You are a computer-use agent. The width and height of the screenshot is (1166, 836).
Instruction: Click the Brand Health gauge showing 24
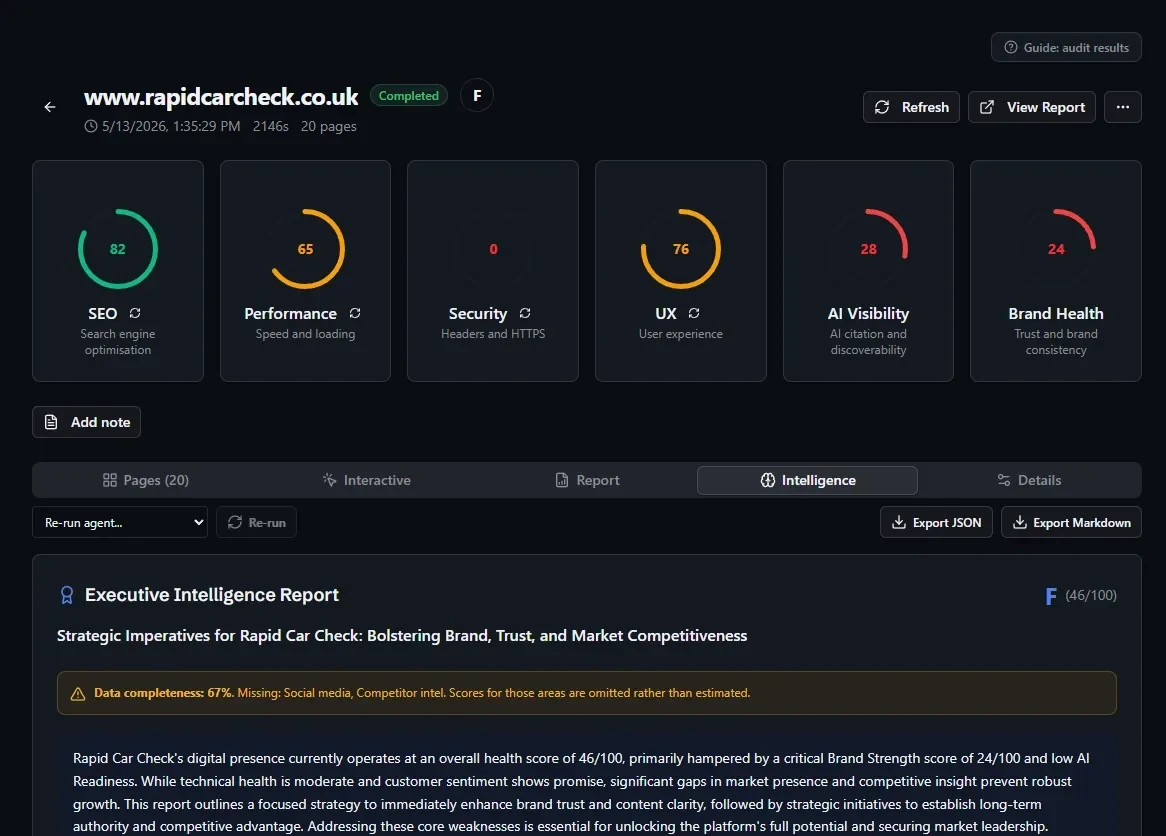1056,249
